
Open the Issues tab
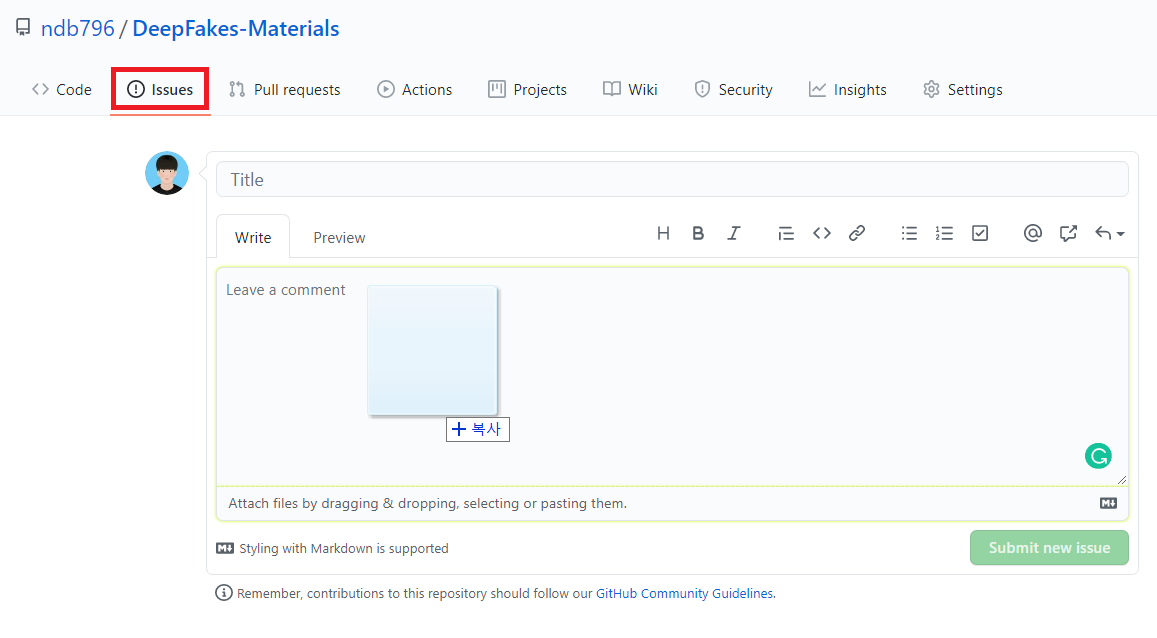(x=160, y=90)
